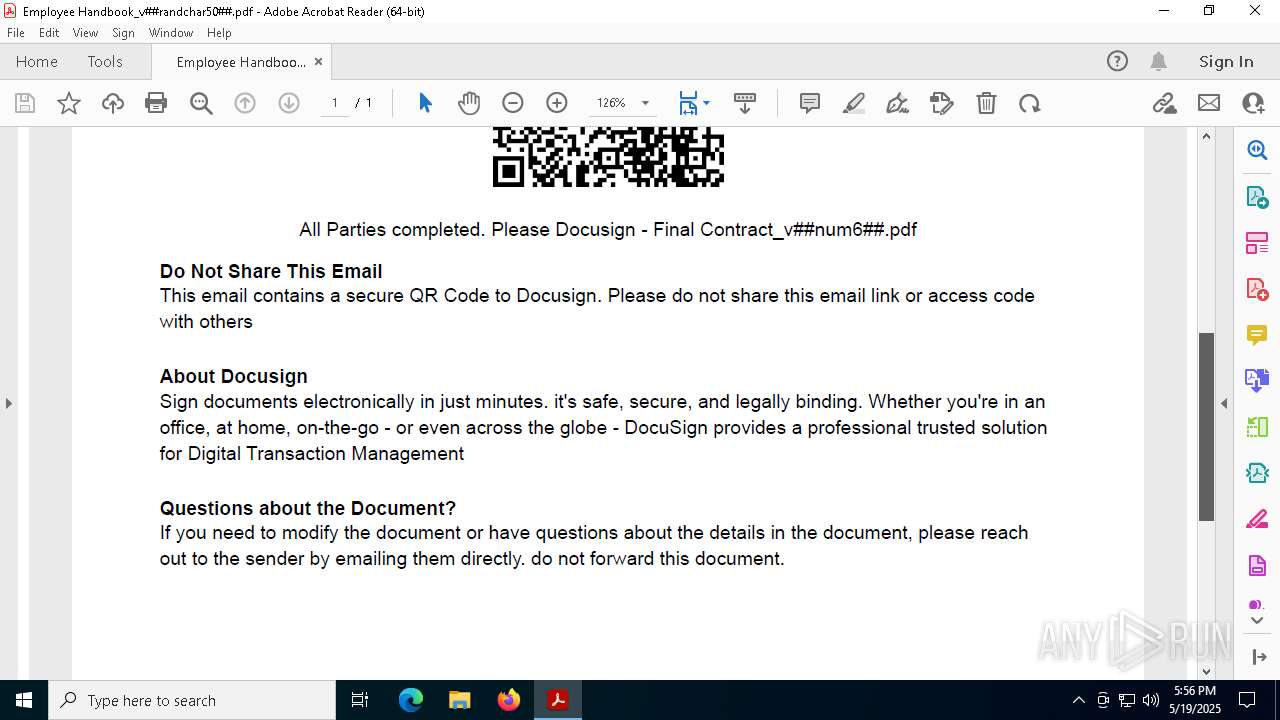Click the Save file icon

click(25, 103)
